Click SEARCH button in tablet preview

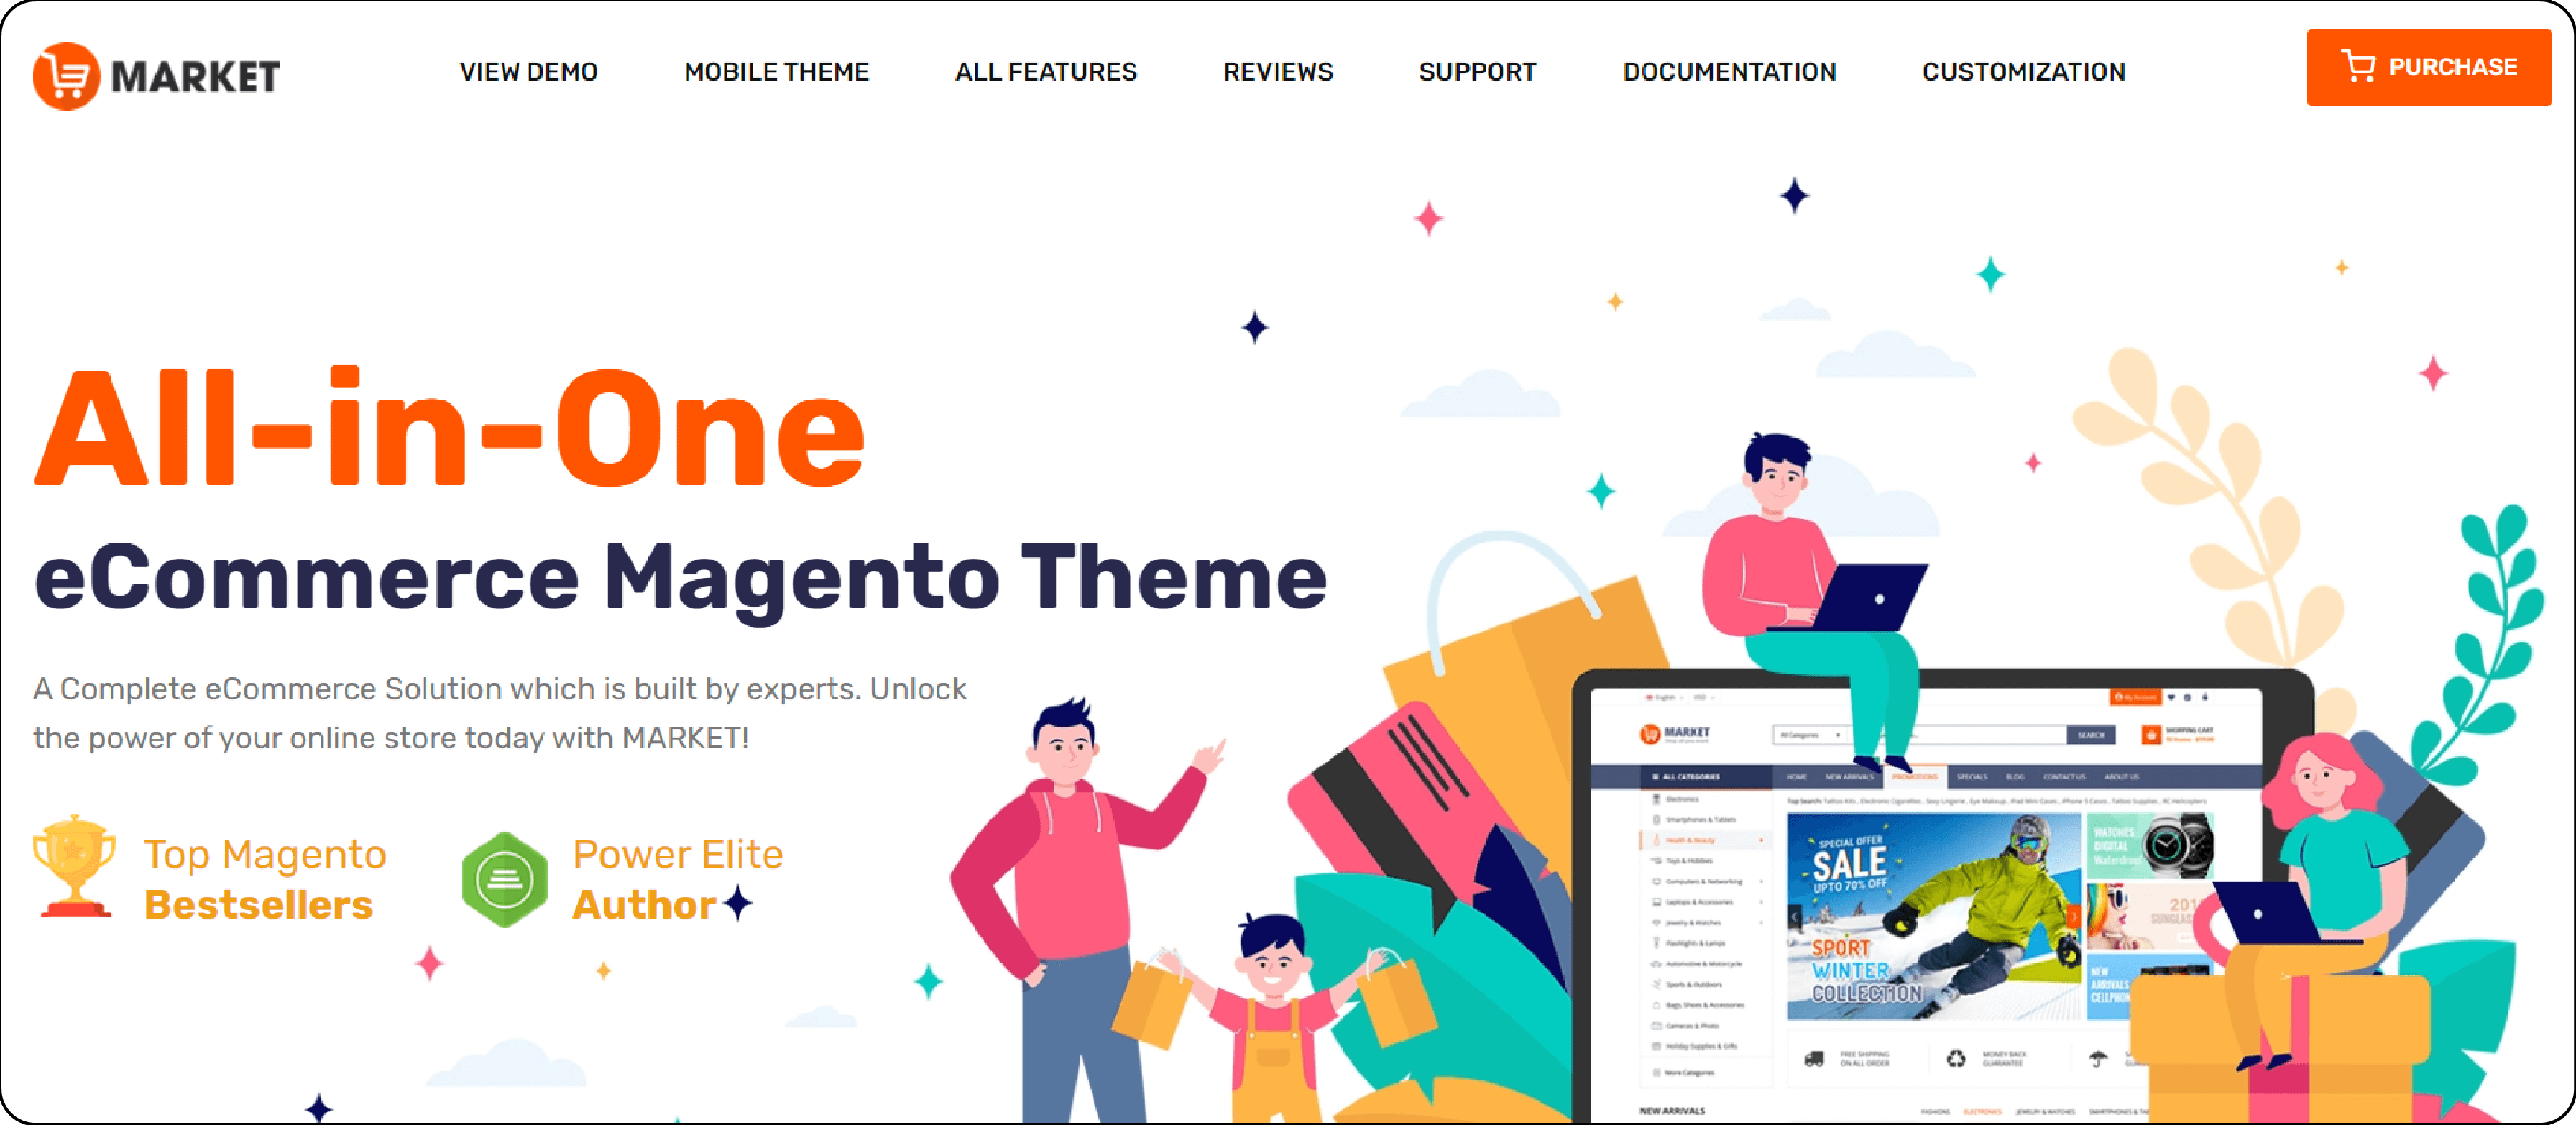tap(2091, 735)
